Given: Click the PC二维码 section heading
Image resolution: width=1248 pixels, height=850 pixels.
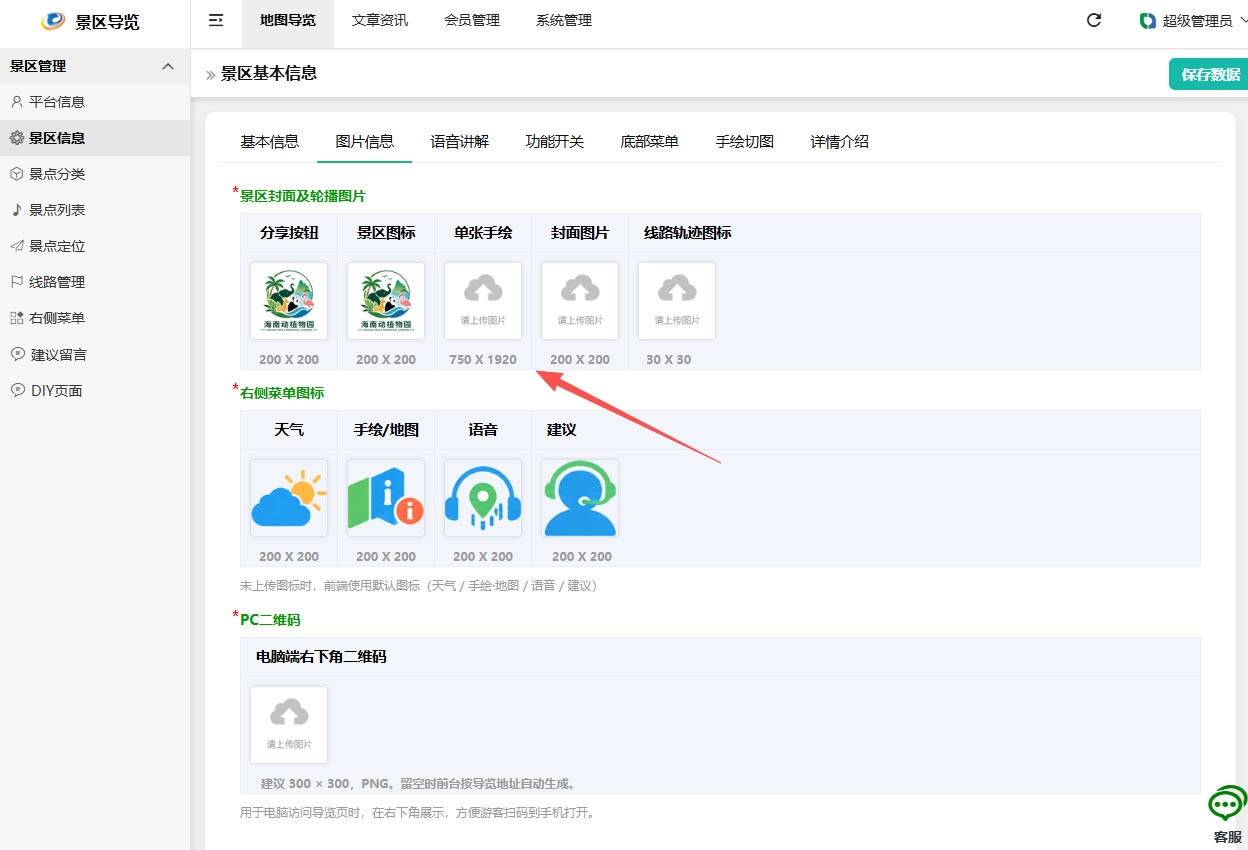Looking at the screenshot, I should 270,620.
